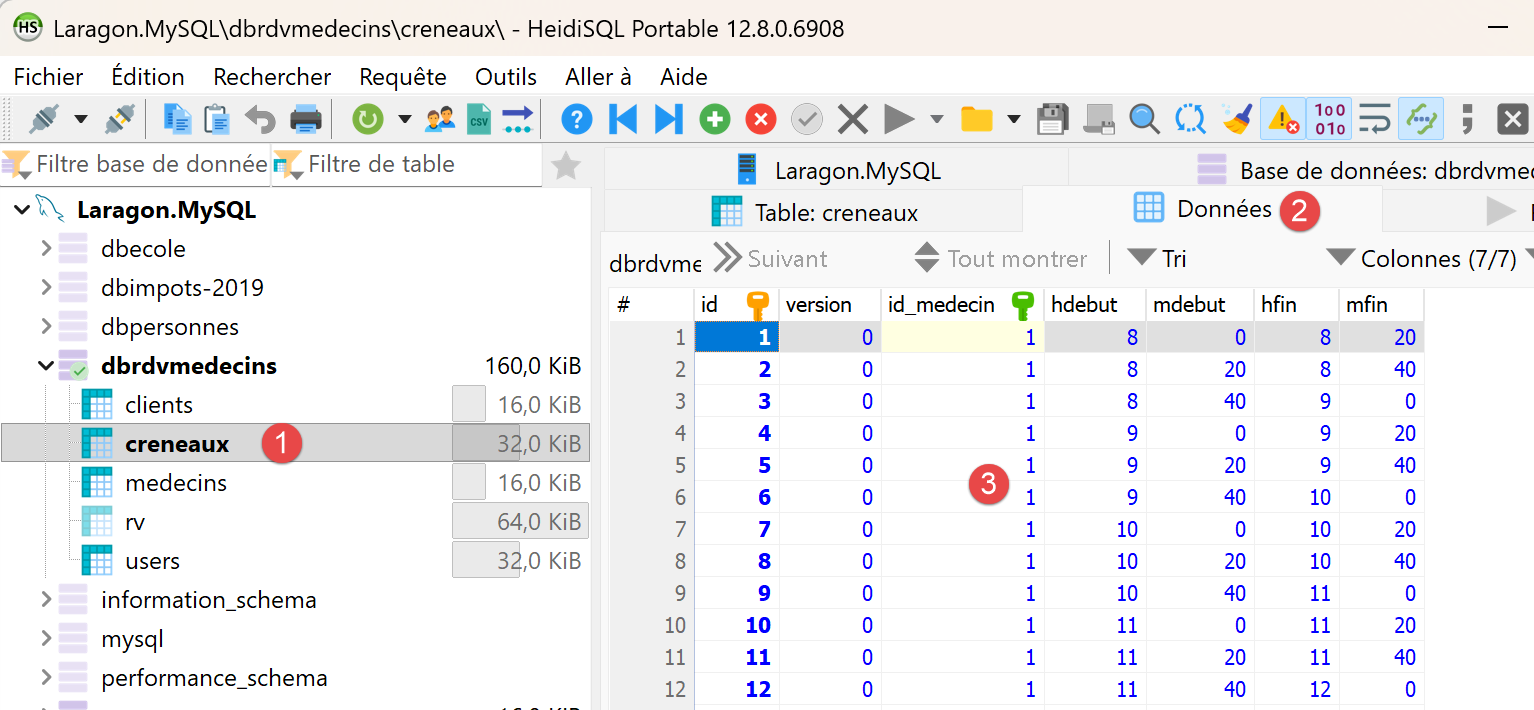Run query with grey play icon
Screen dimensions: 1534x710
point(899,120)
